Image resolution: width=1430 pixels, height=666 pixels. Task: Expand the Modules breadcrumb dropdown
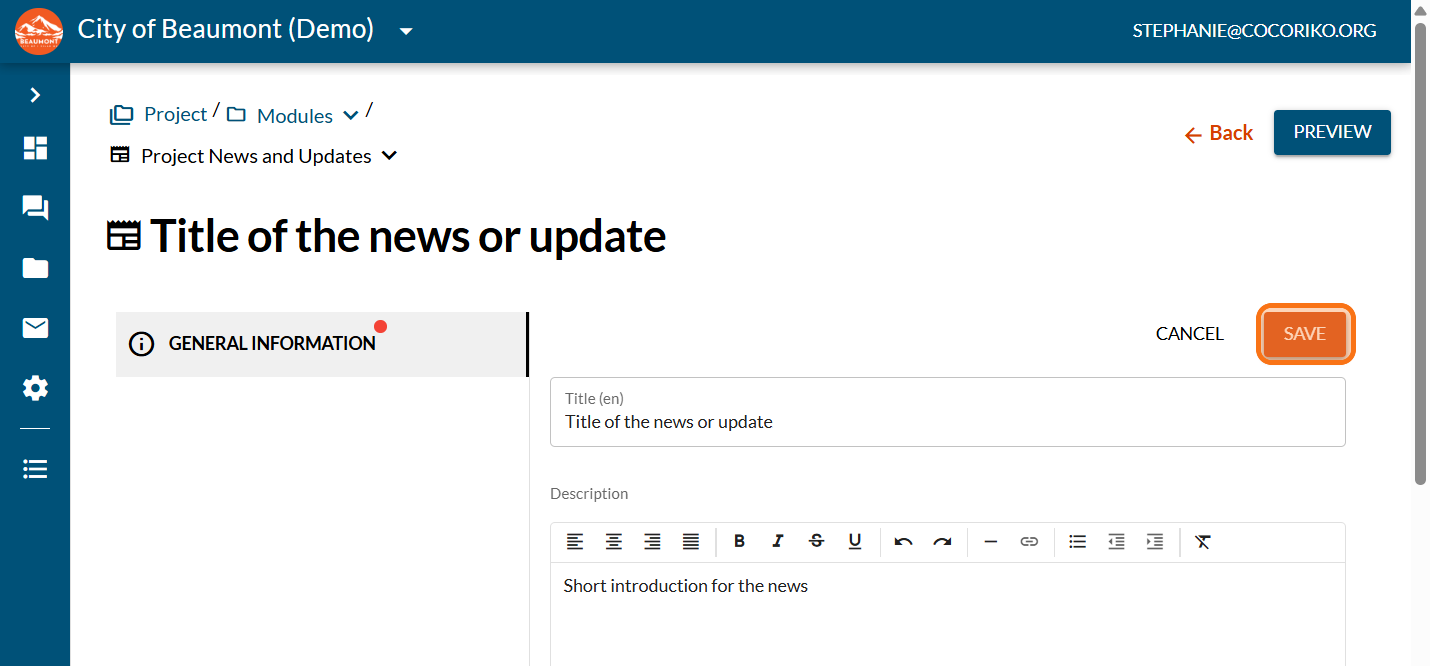coord(351,115)
